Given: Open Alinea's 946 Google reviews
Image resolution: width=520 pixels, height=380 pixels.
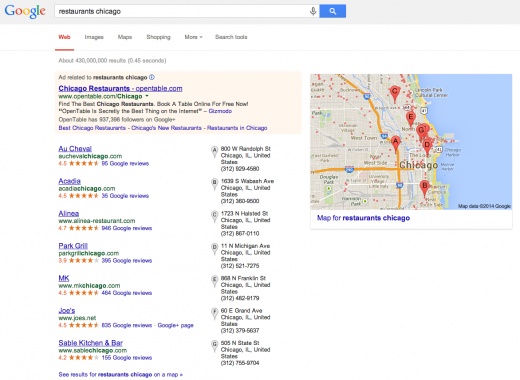Looking at the screenshot, I should (x=127, y=228).
